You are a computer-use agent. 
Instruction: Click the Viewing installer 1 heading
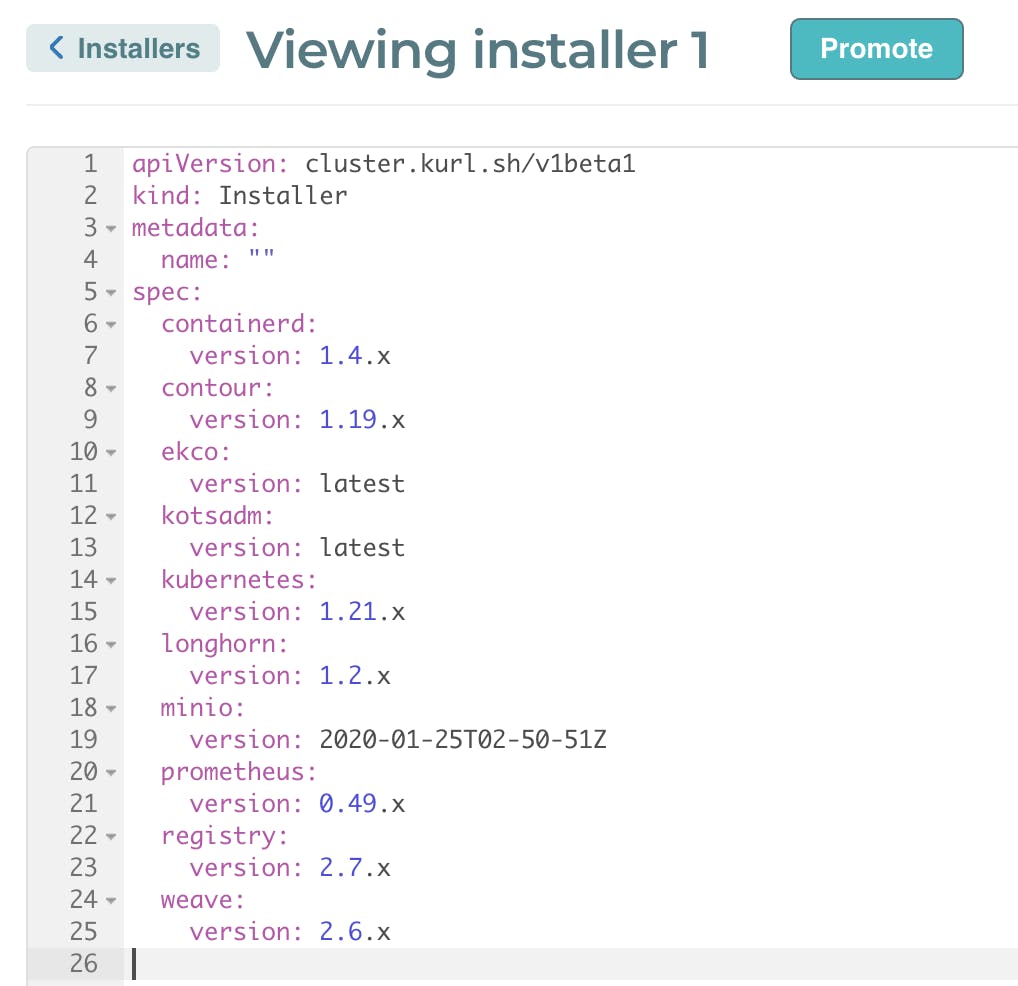478,51
